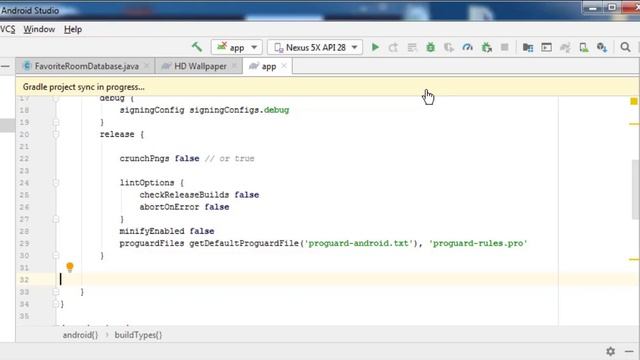640x360 pixels.
Task: Click the android{} breadcrumb
Action: tap(80, 335)
